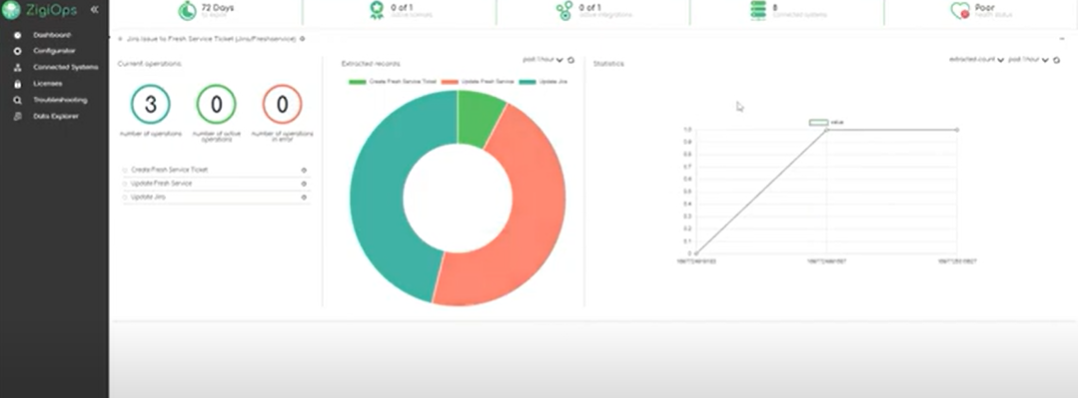Viewport: 1079px width, 398px height.
Task: Refresh the Statistics chart
Action: pyautogui.click(x=1057, y=60)
